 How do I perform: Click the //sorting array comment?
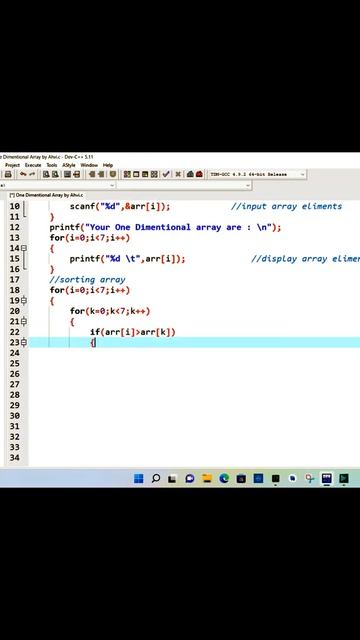coord(87,280)
